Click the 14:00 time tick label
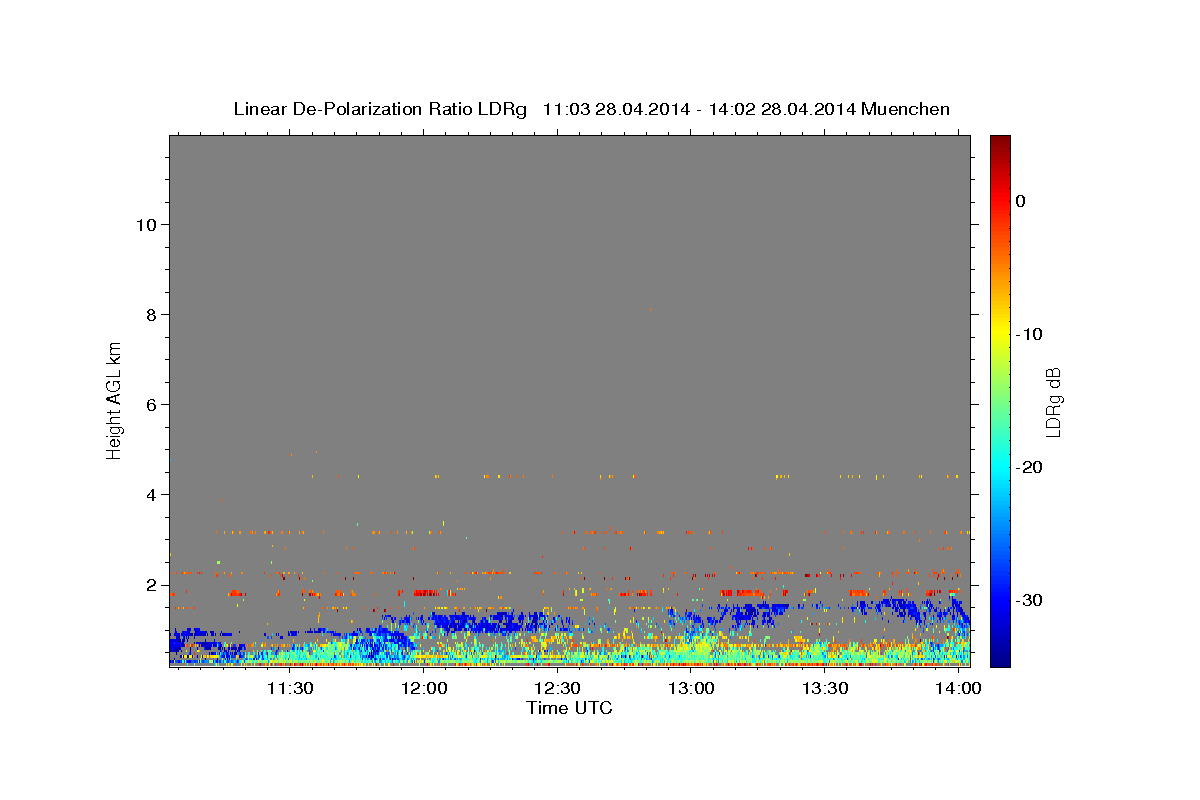1200x800 pixels. (x=958, y=689)
